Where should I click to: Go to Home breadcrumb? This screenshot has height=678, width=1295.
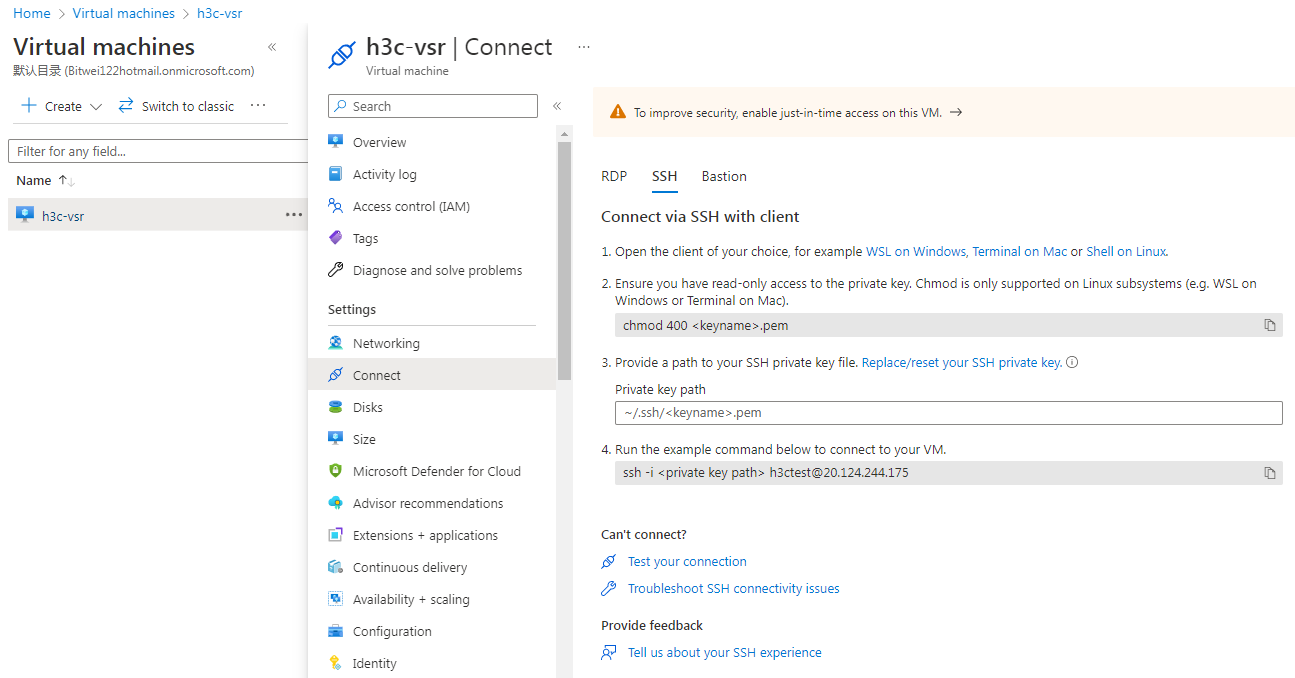pyautogui.click(x=32, y=13)
